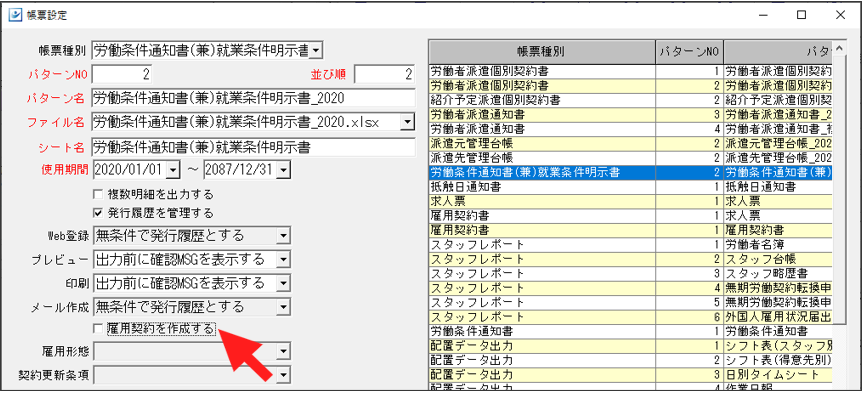Minimize the 帳票設定 window
Screen dimensions: 864x393
pos(763,15)
